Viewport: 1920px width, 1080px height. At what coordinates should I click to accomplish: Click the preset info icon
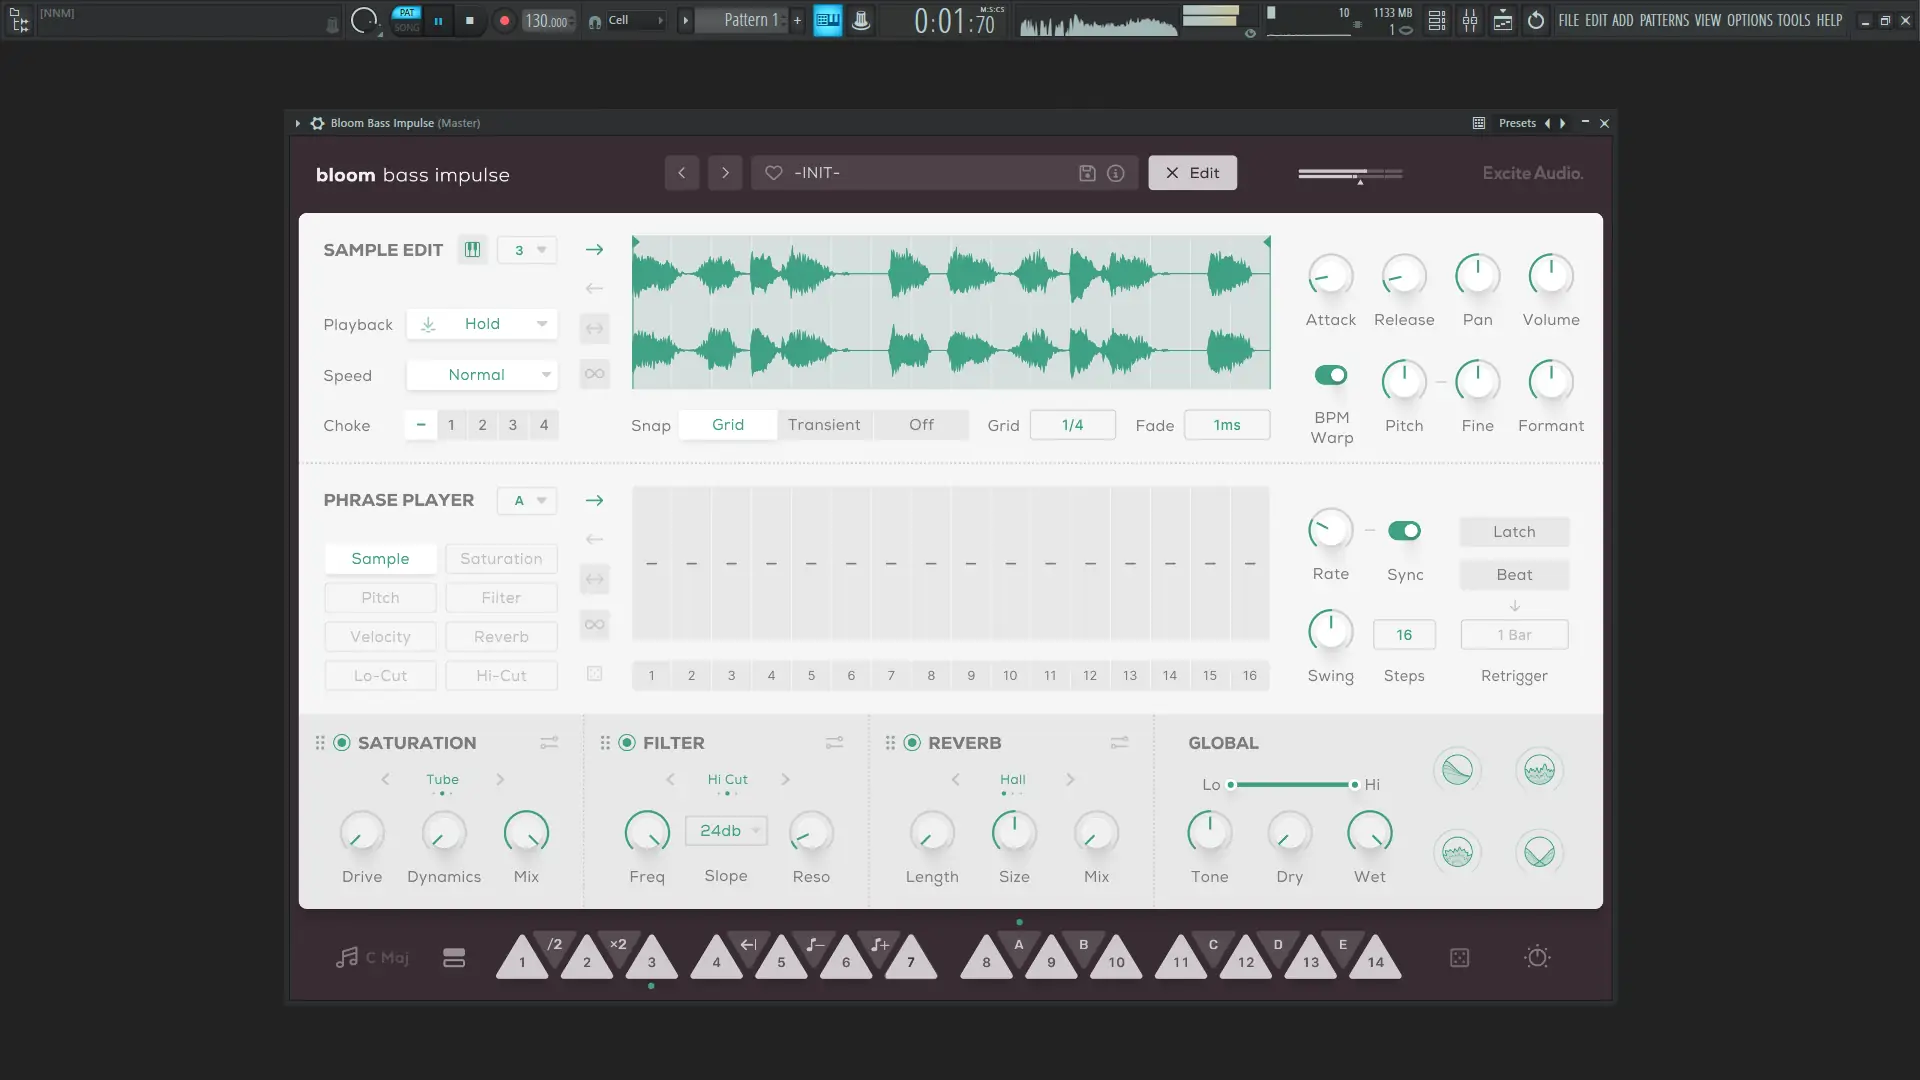click(1116, 173)
